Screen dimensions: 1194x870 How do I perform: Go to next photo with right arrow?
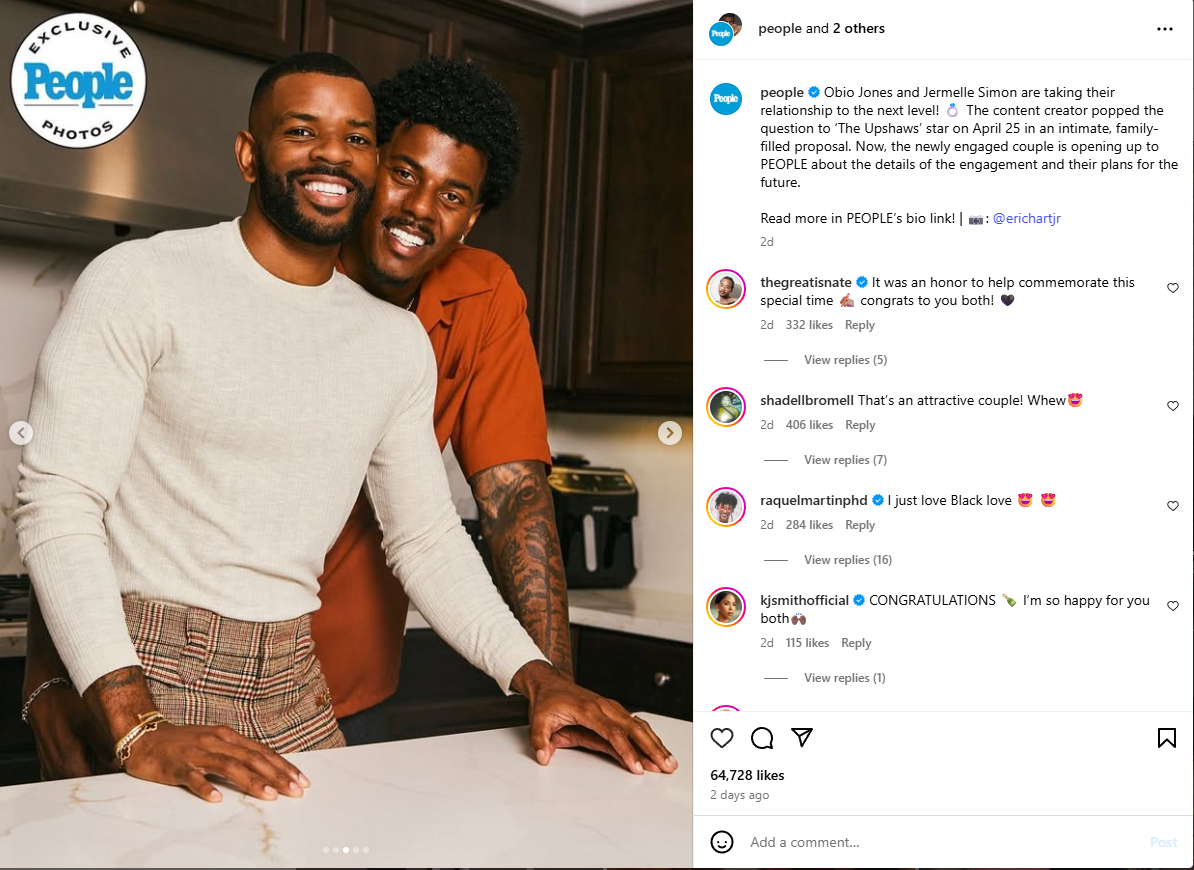669,432
